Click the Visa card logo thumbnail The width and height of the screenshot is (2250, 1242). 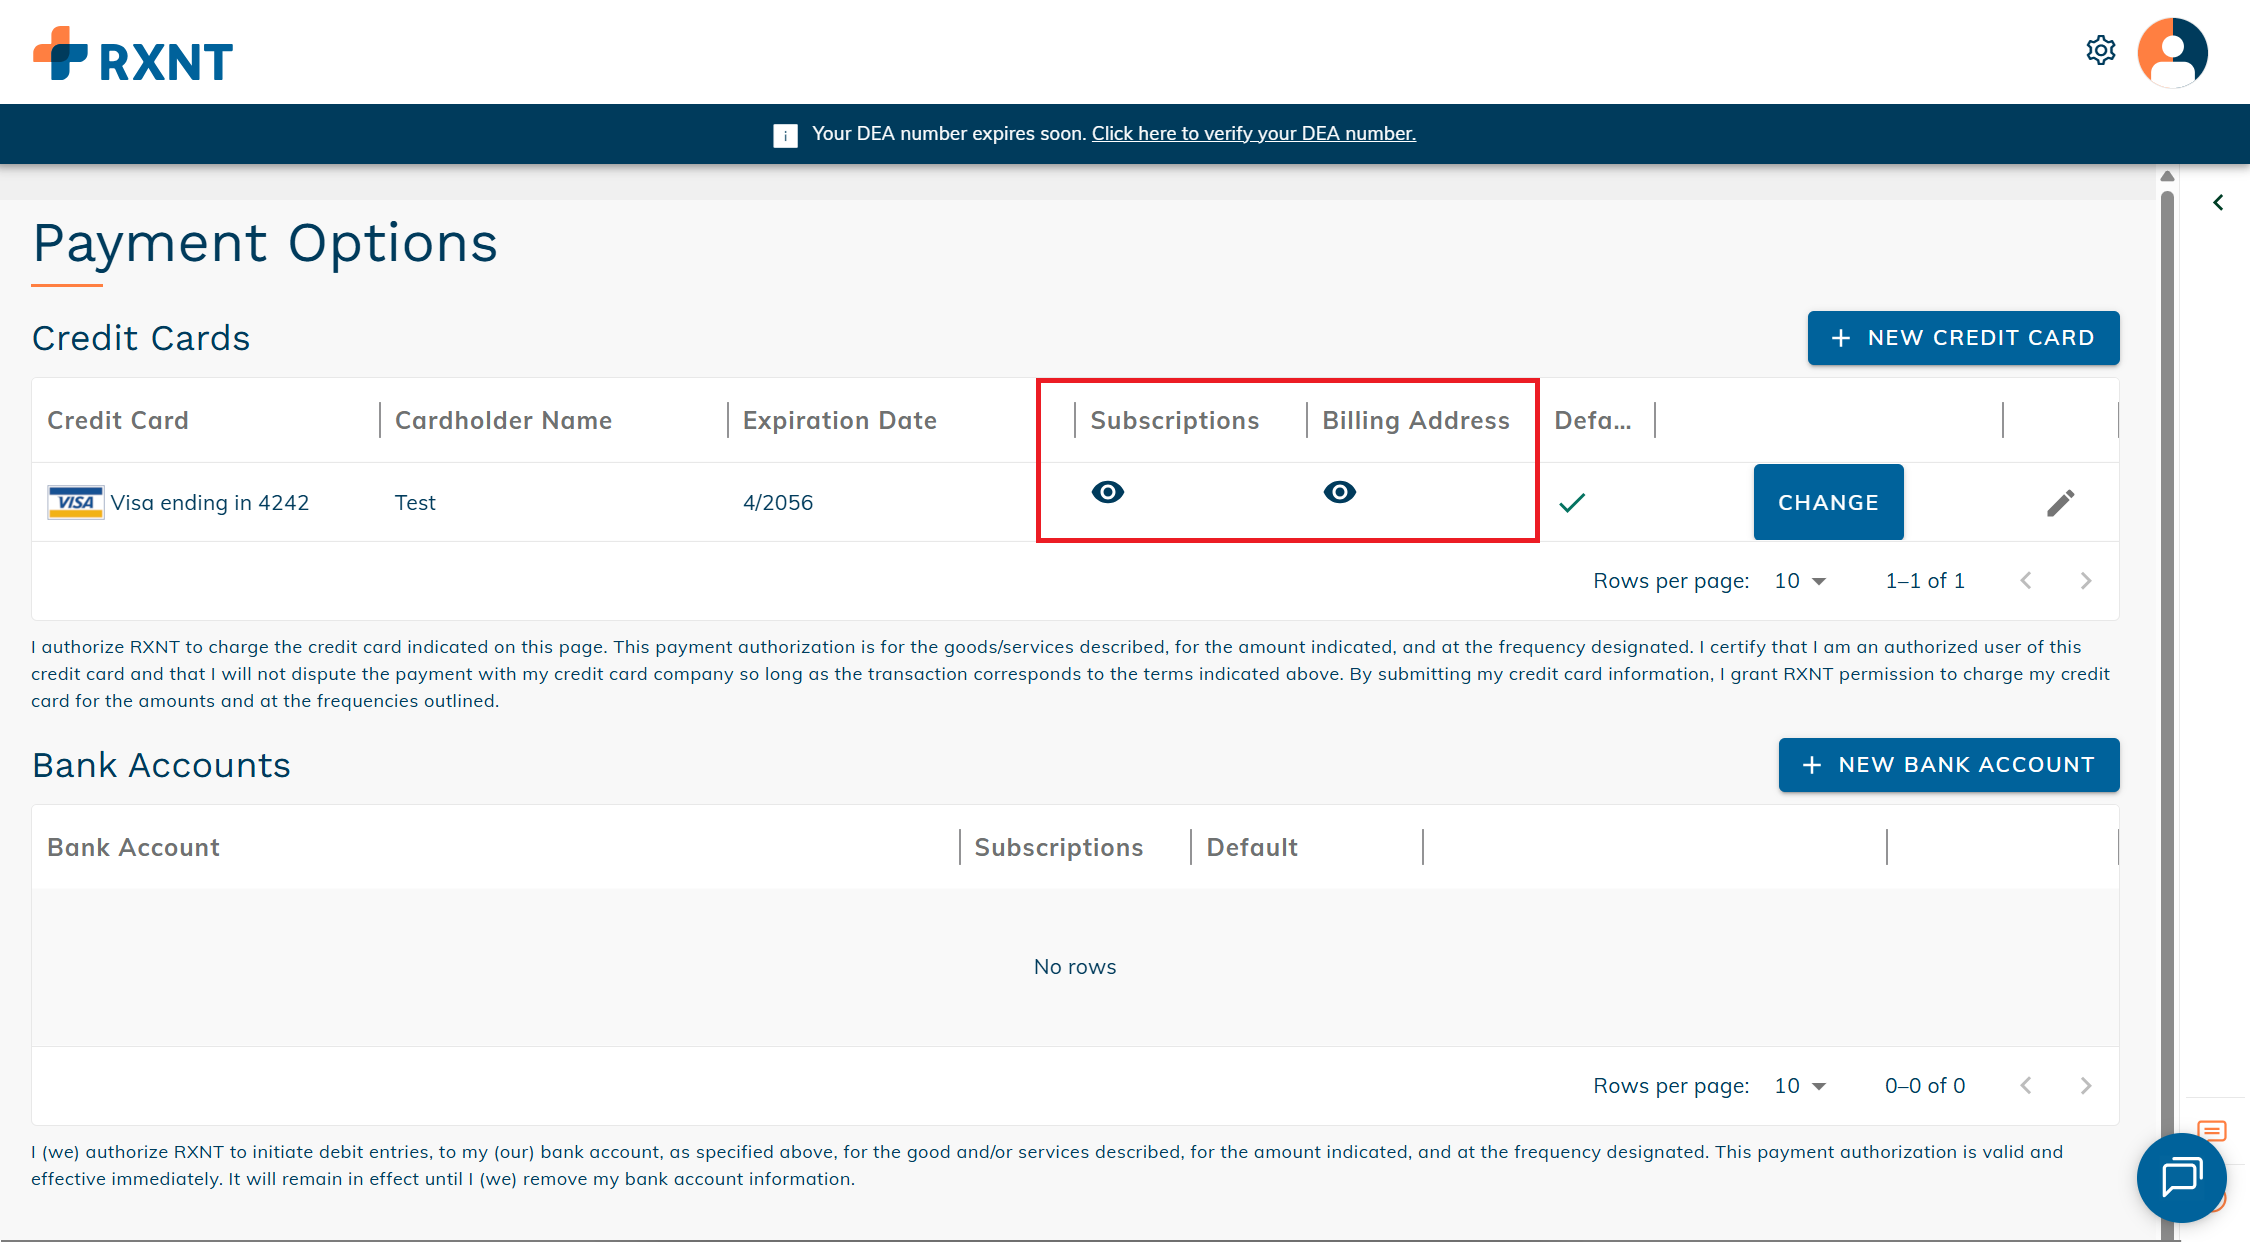pyautogui.click(x=76, y=502)
